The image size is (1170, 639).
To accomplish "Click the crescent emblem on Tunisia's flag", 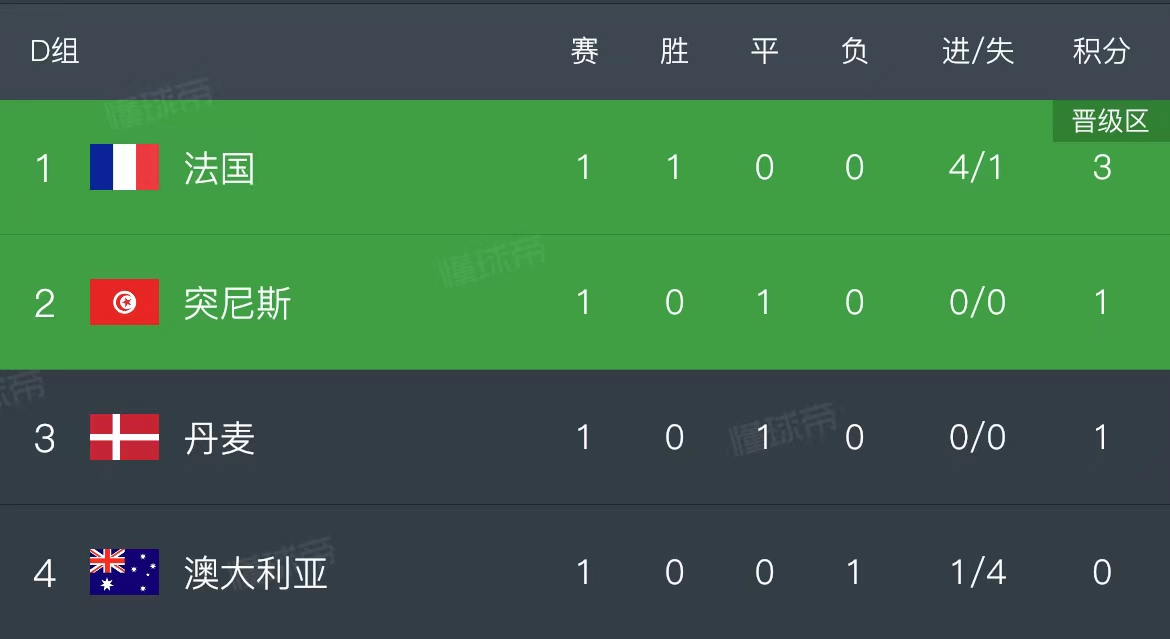I will [x=124, y=303].
